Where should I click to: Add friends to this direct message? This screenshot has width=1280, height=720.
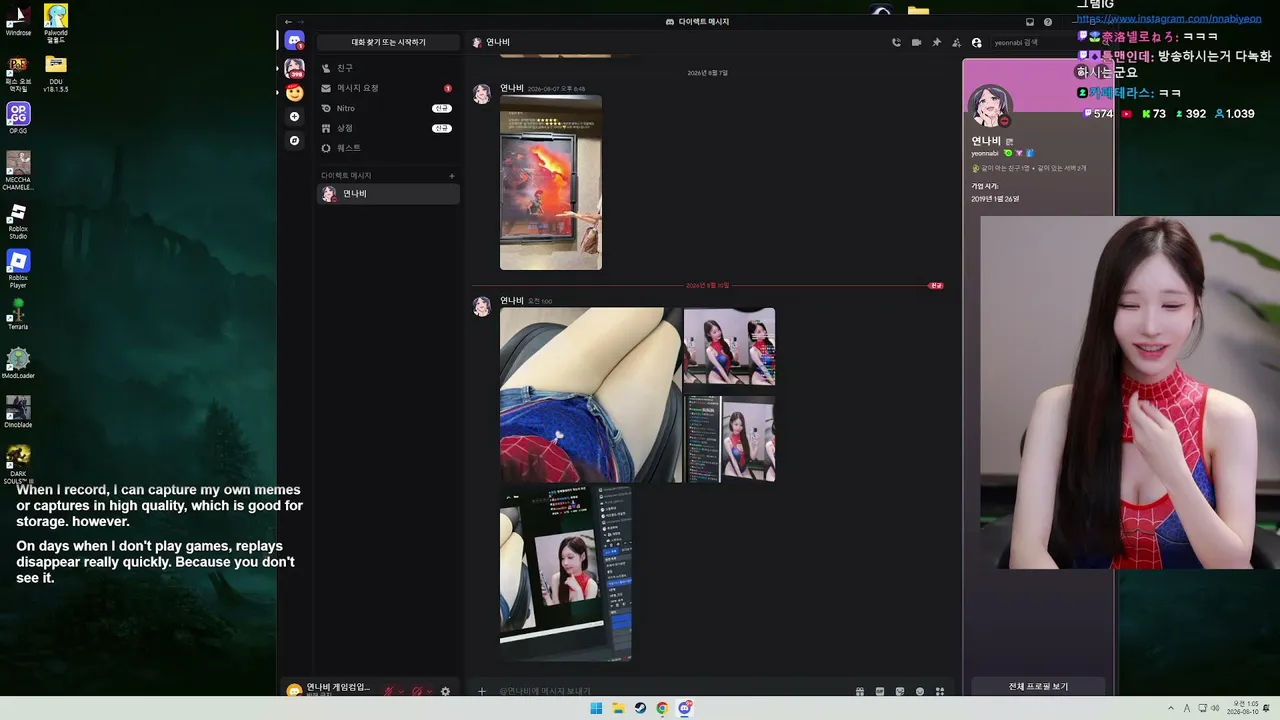956,43
